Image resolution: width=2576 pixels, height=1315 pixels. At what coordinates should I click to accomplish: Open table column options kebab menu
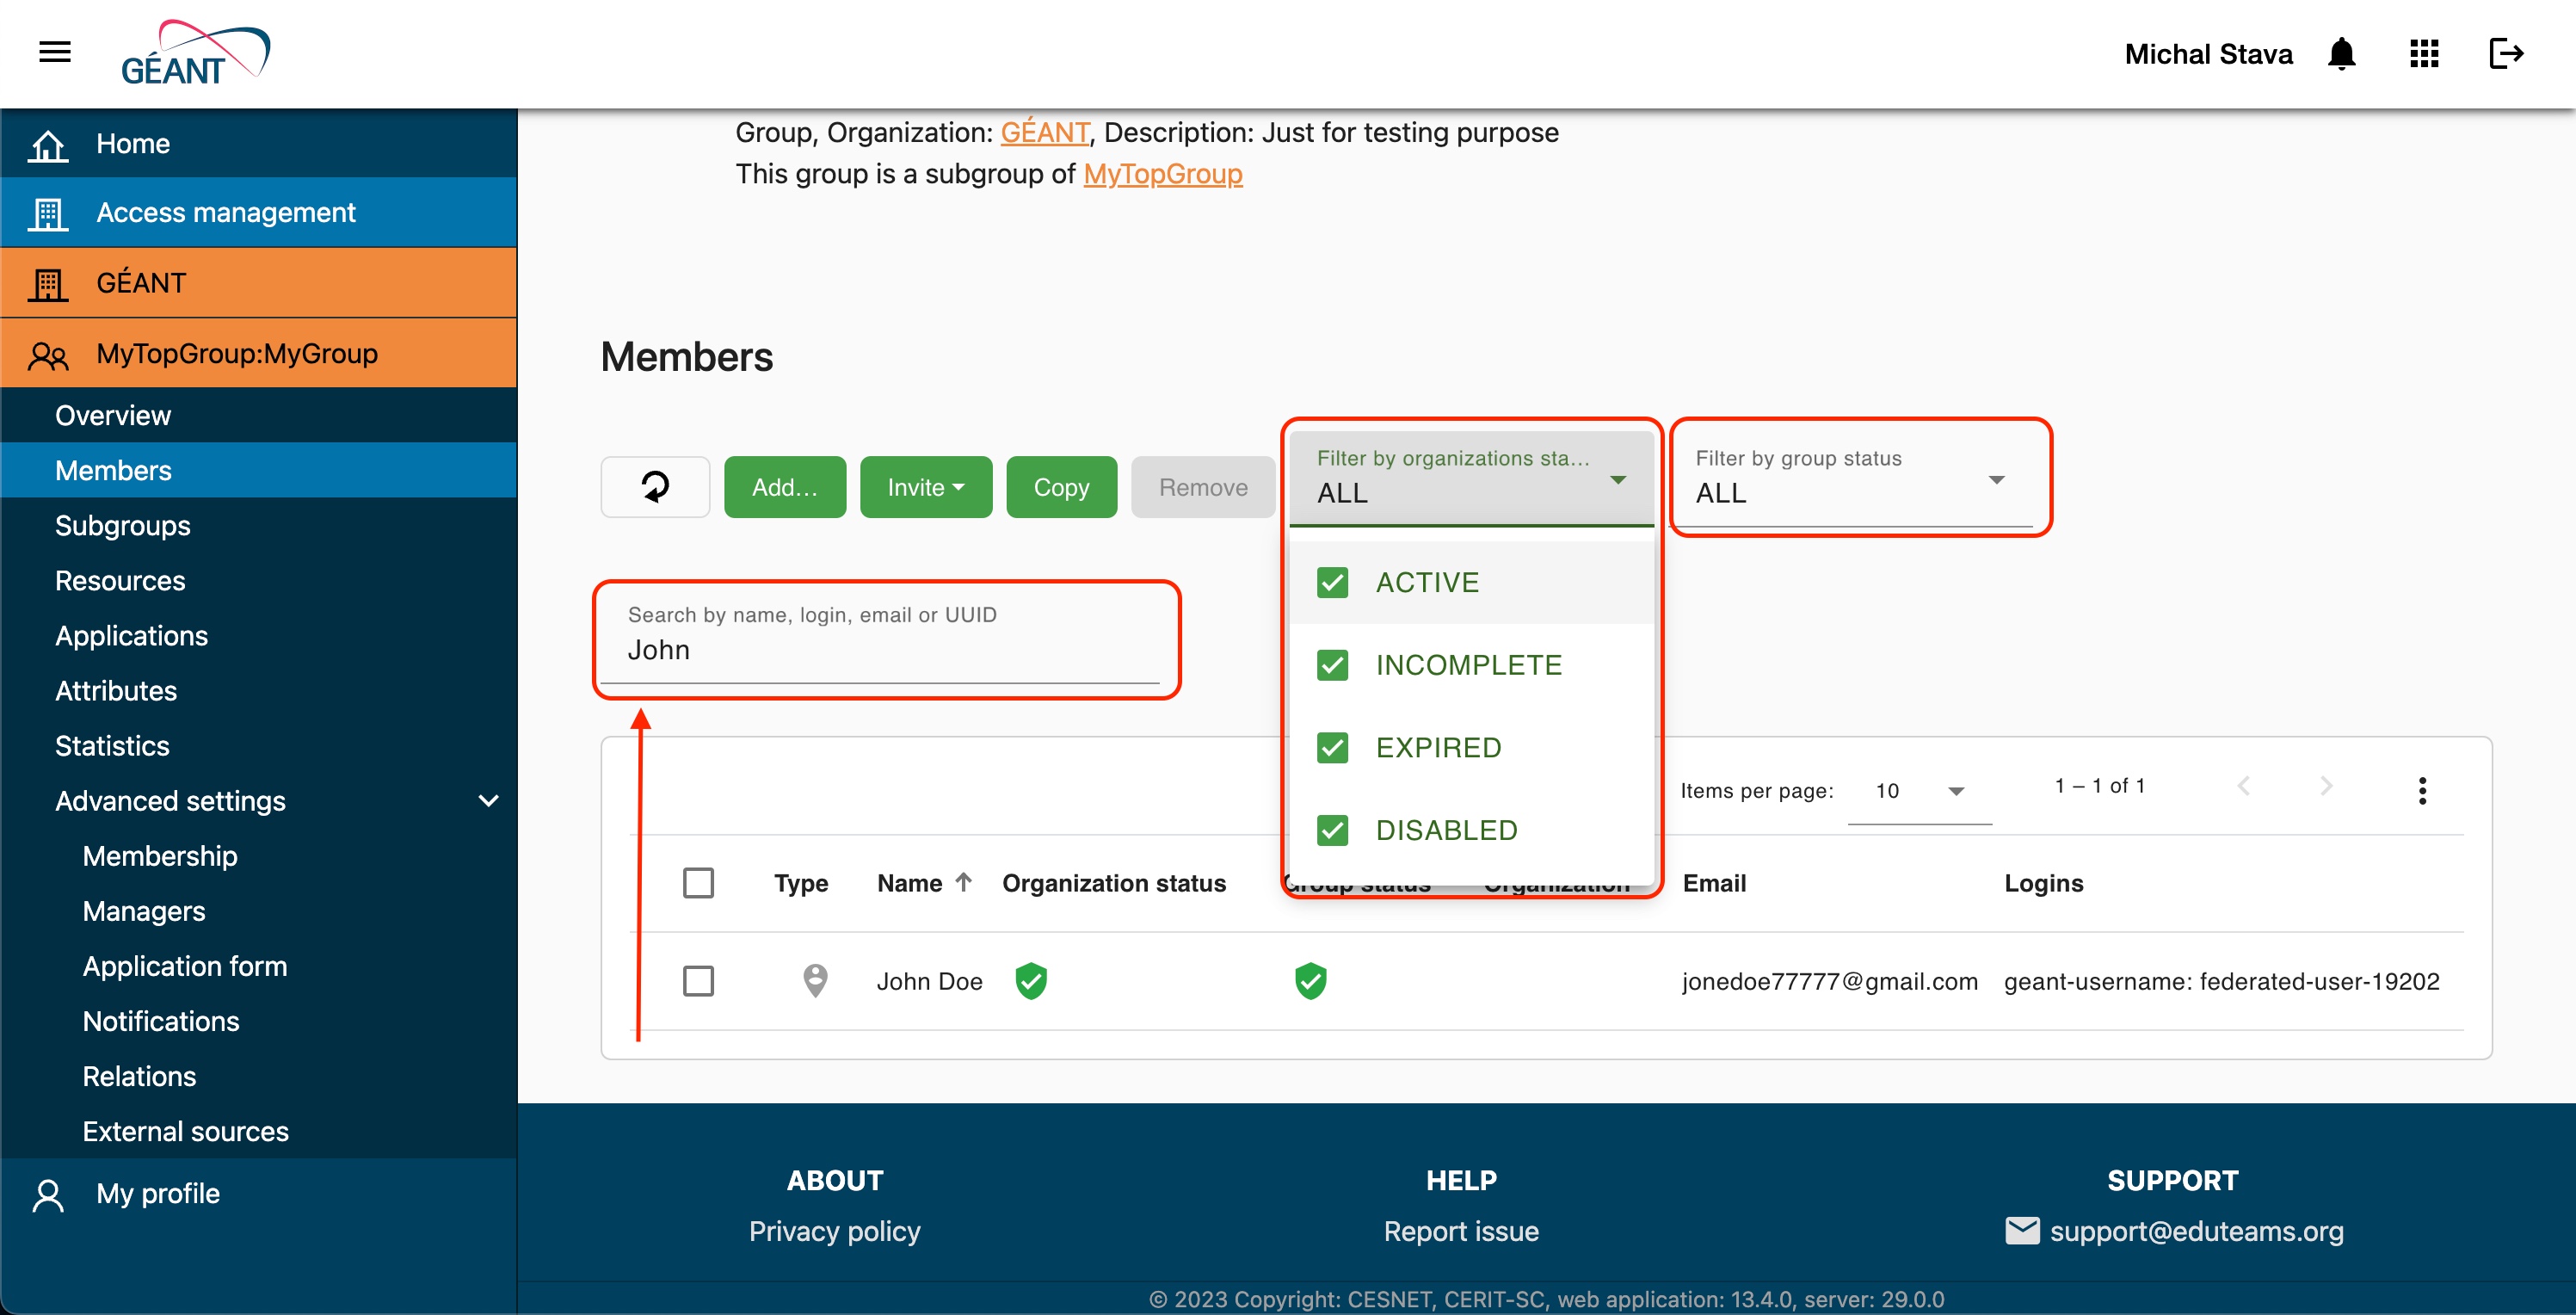click(2422, 790)
